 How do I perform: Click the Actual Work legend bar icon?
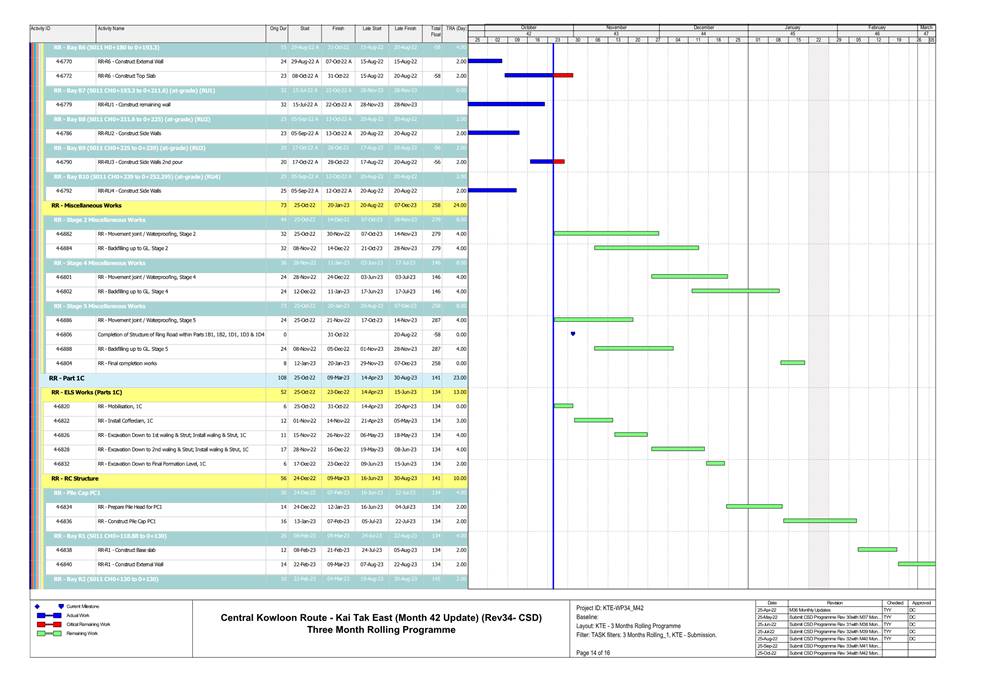[x=49, y=615]
